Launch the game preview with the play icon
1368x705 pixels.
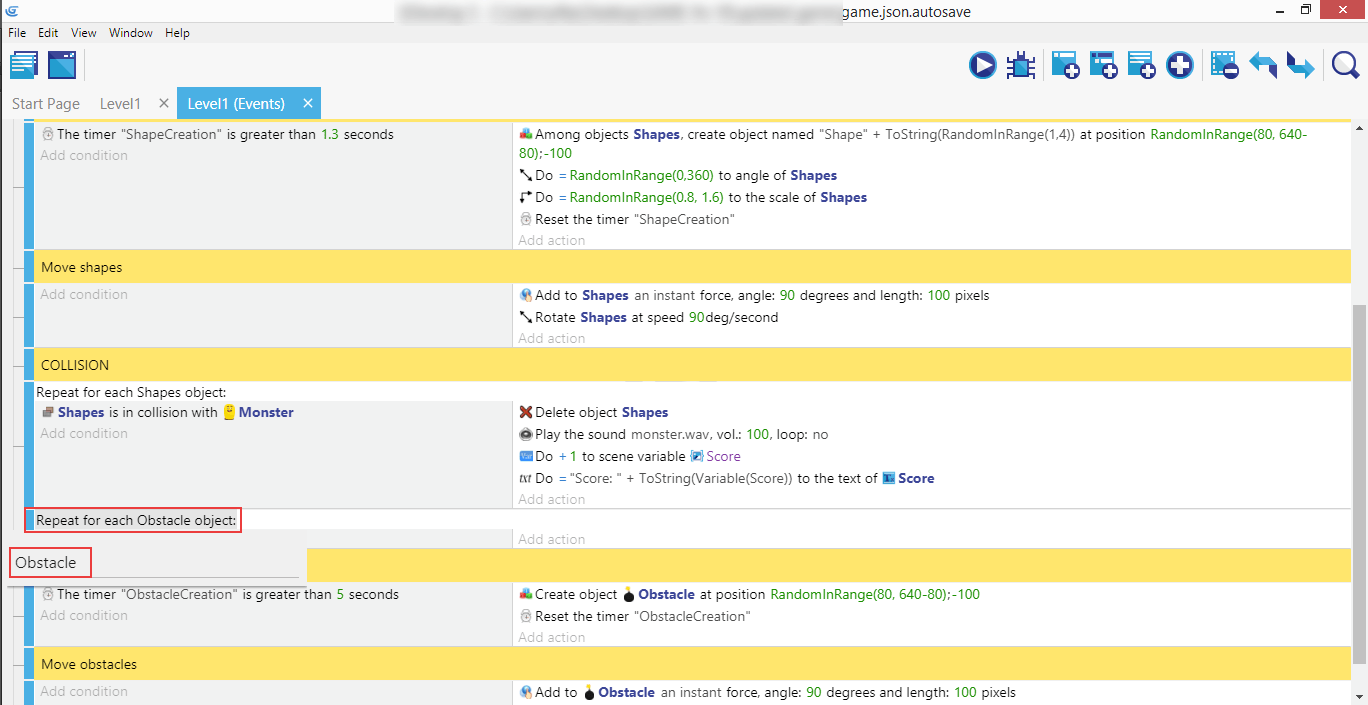pyautogui.click(x=982, y=66)
